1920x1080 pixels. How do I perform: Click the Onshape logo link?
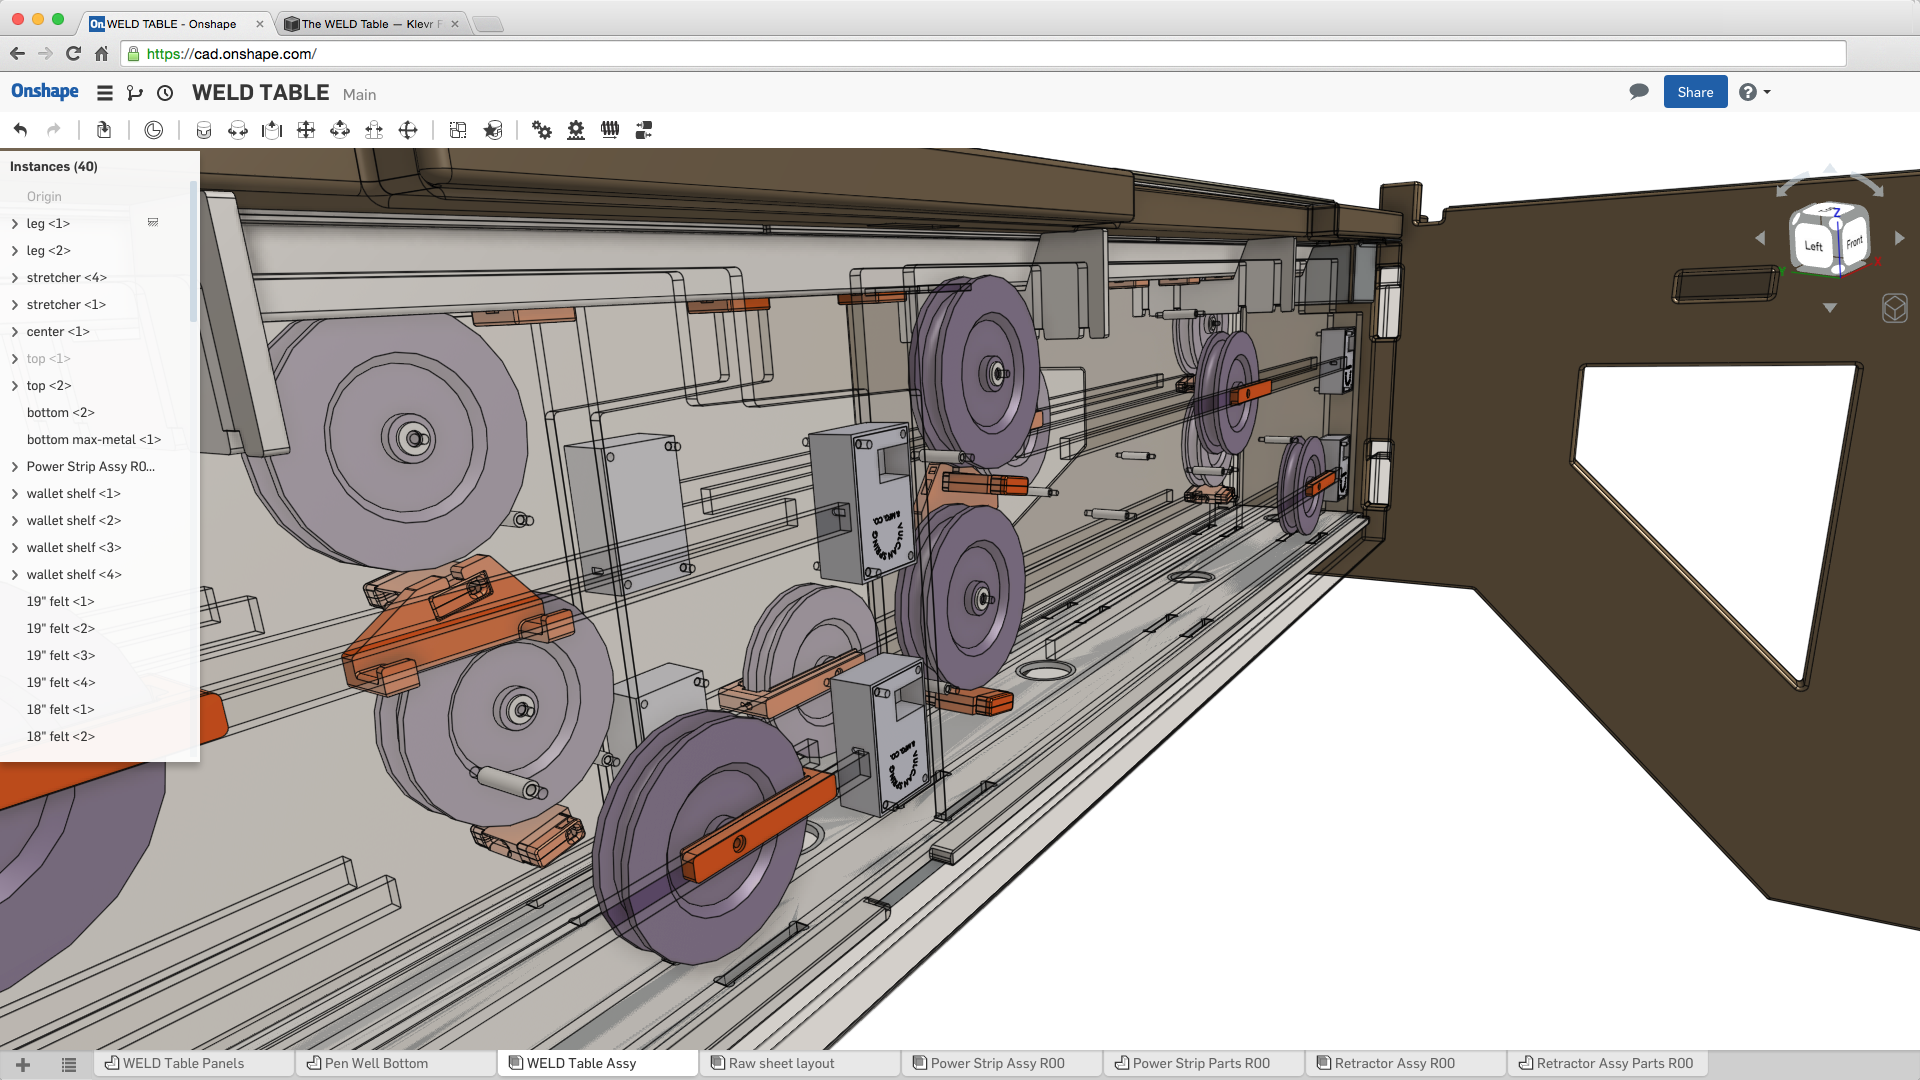45,92
